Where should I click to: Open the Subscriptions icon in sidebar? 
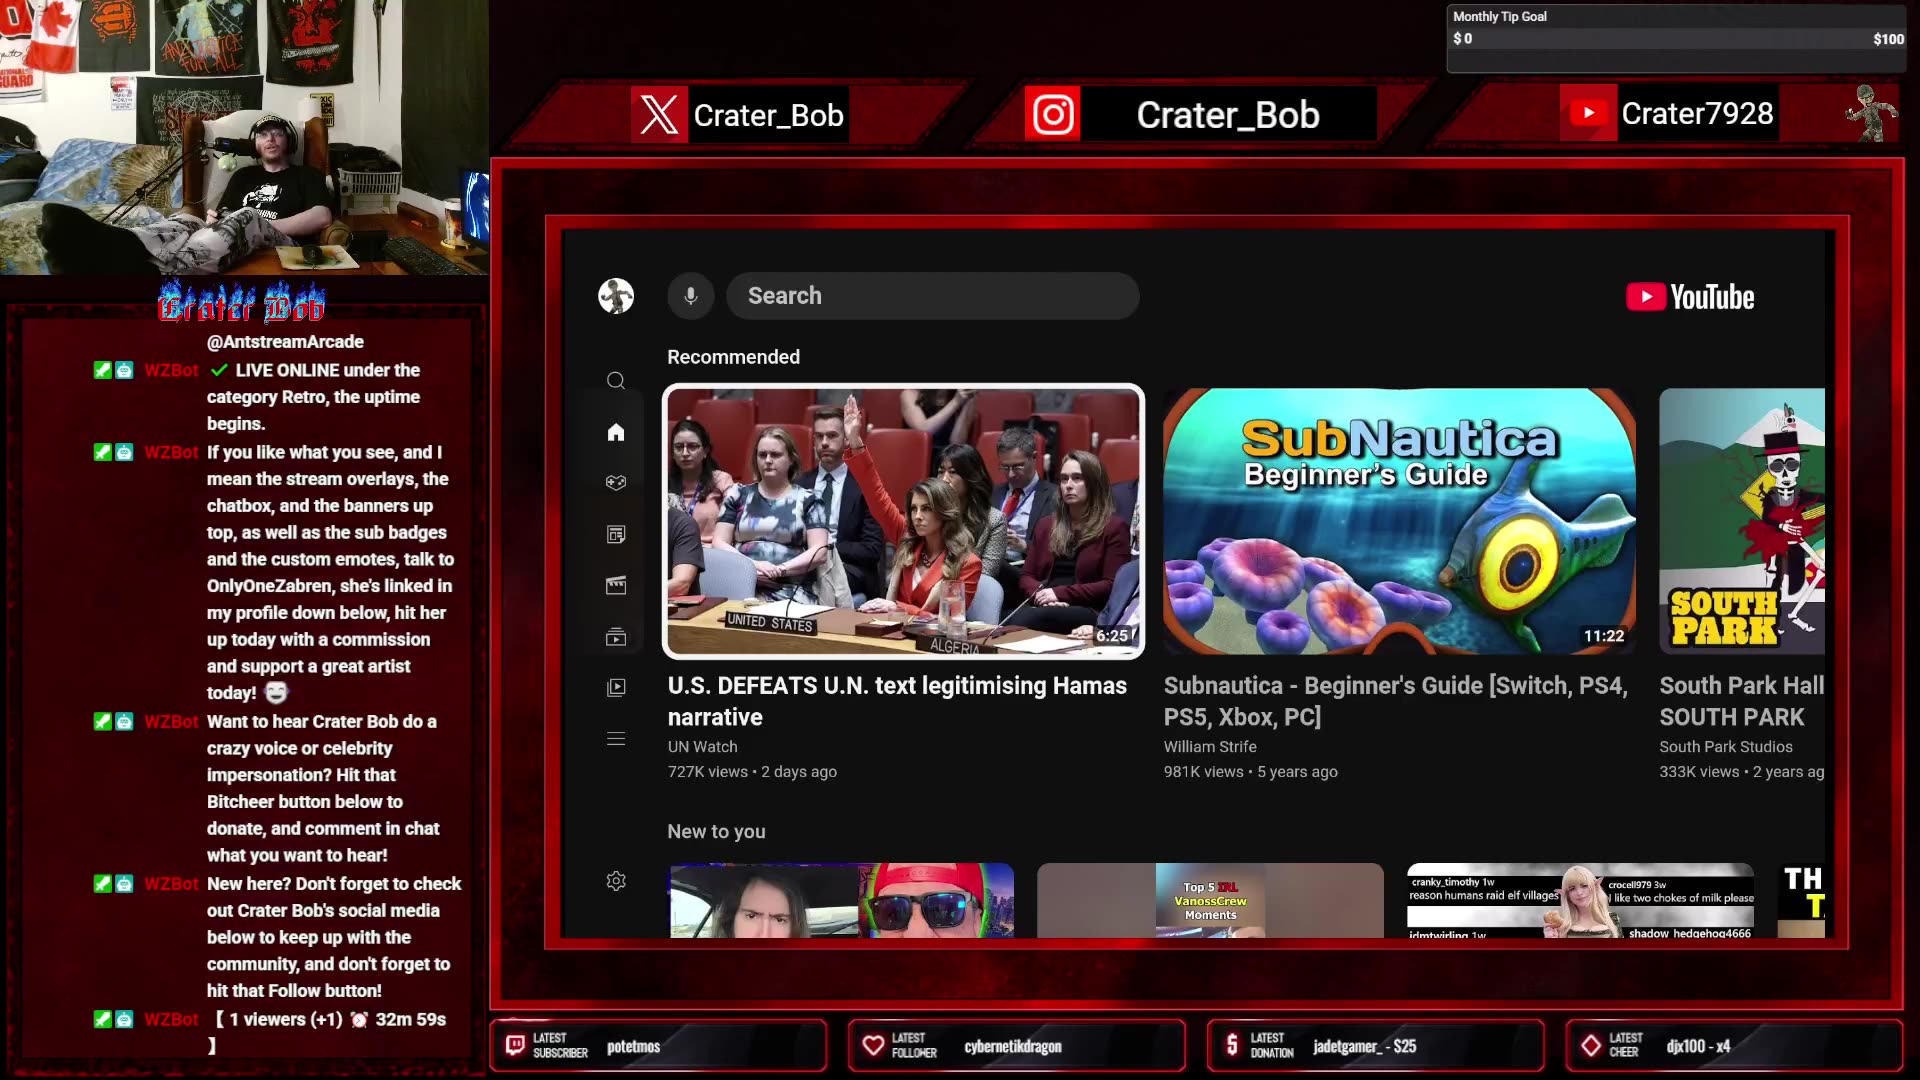(x=616, y=637)
